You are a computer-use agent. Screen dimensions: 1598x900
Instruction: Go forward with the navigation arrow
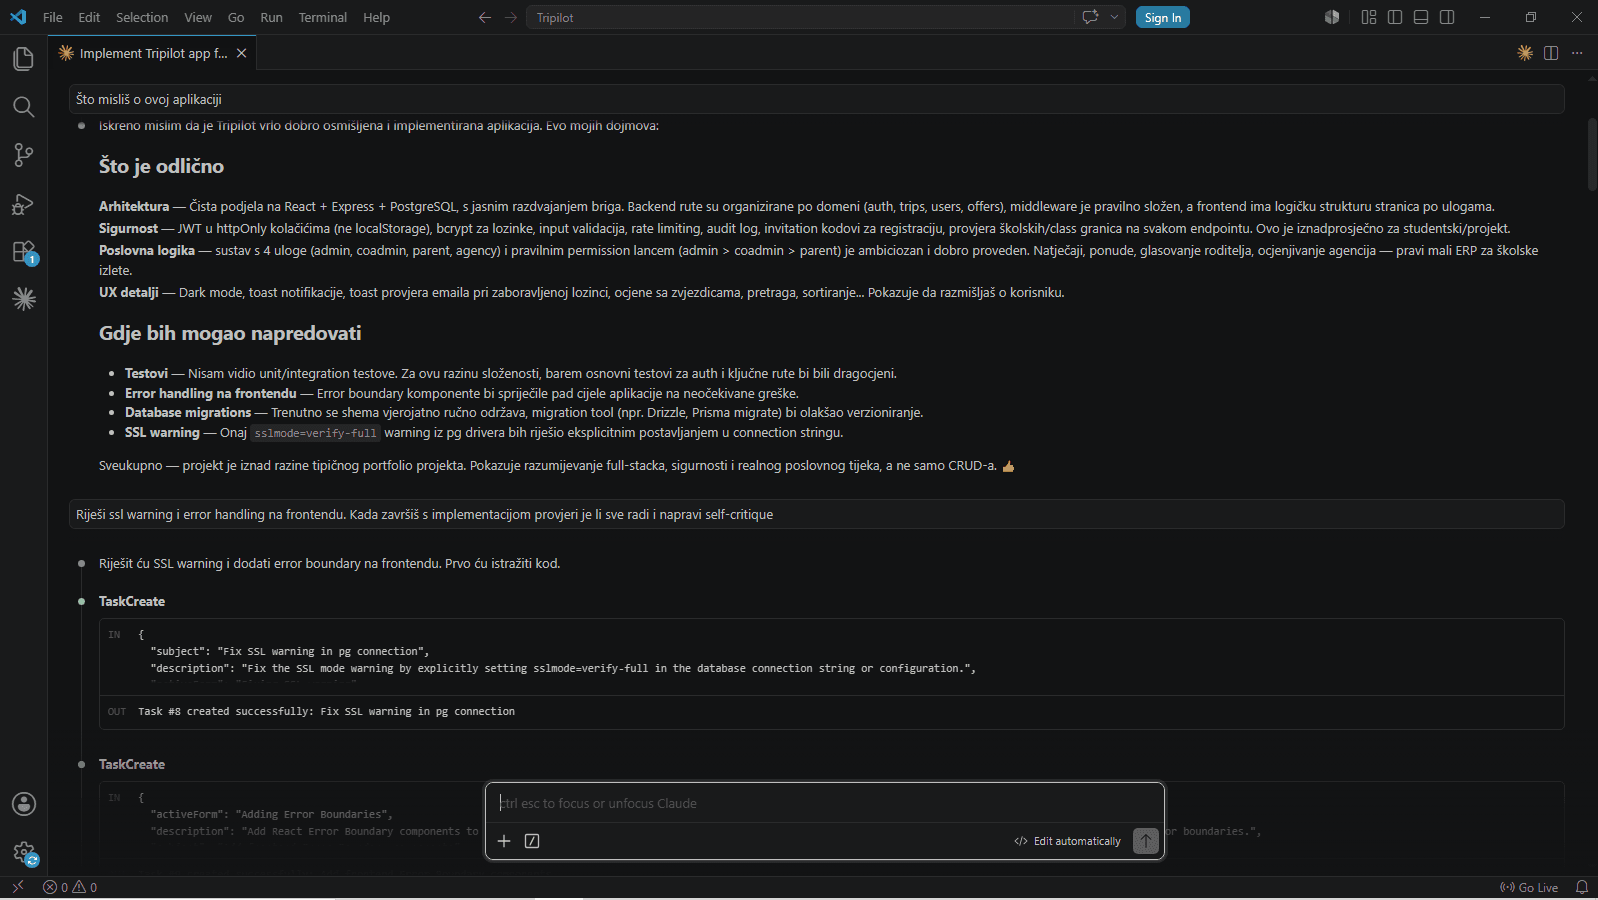click(x=511, y=17)
